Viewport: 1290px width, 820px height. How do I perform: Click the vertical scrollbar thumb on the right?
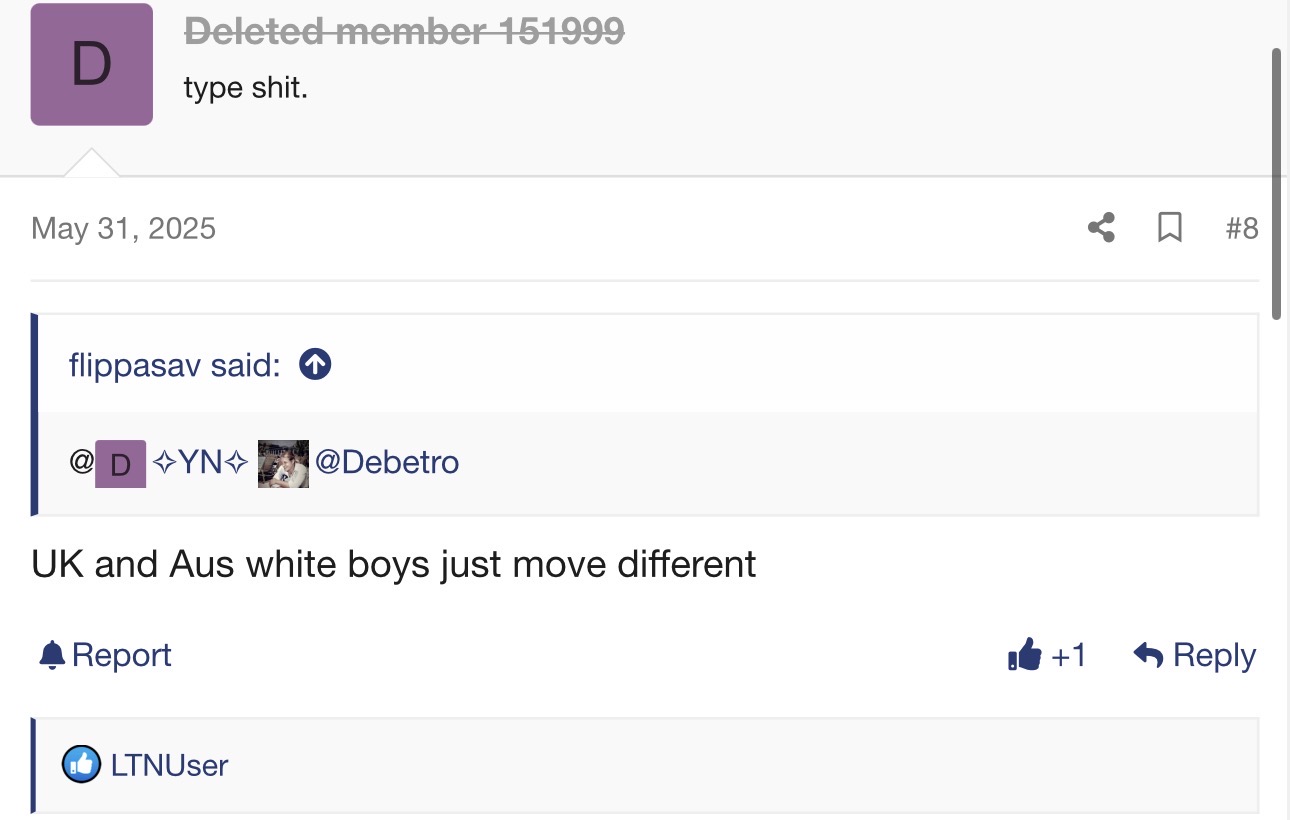coord(1278,183)
